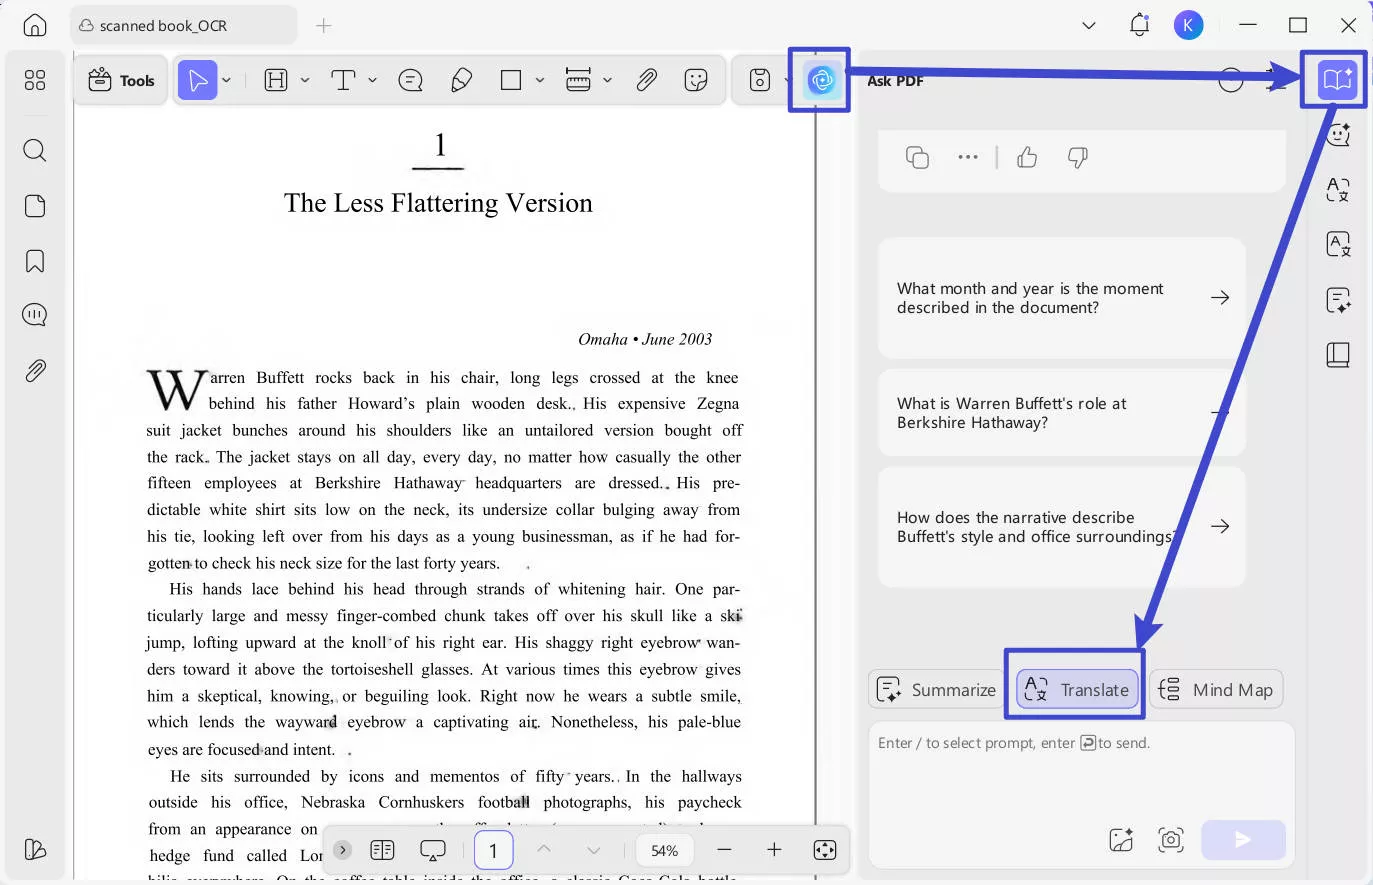Image resolution: width=1373 pixels, height=885 pixels.
Task: Open the layers icon at sidebar bottom
Action: click(x=35, y=849)
